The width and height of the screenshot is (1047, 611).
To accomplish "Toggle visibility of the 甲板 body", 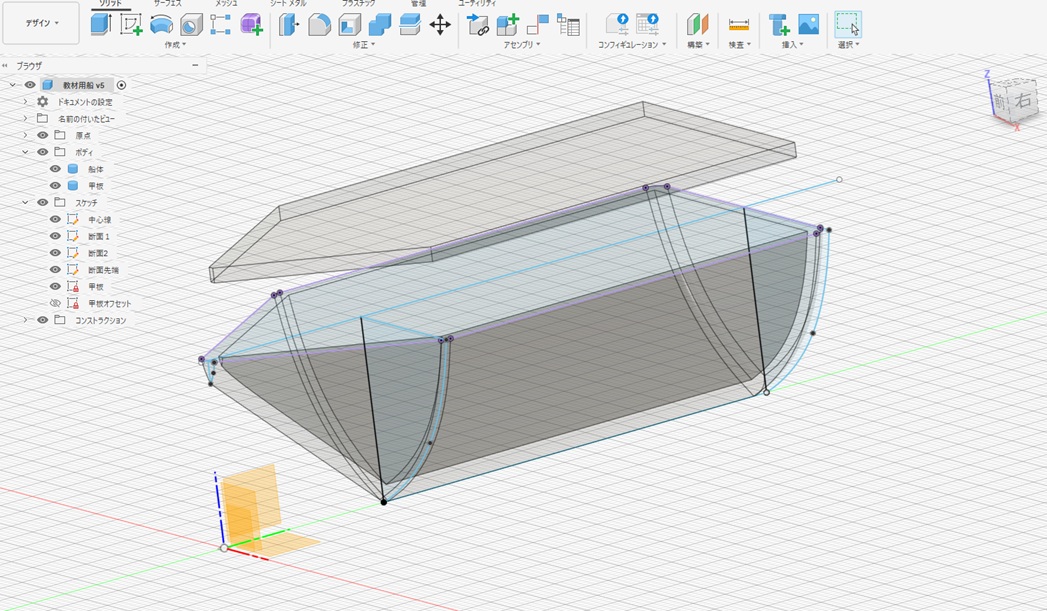I will click(54, 185).
